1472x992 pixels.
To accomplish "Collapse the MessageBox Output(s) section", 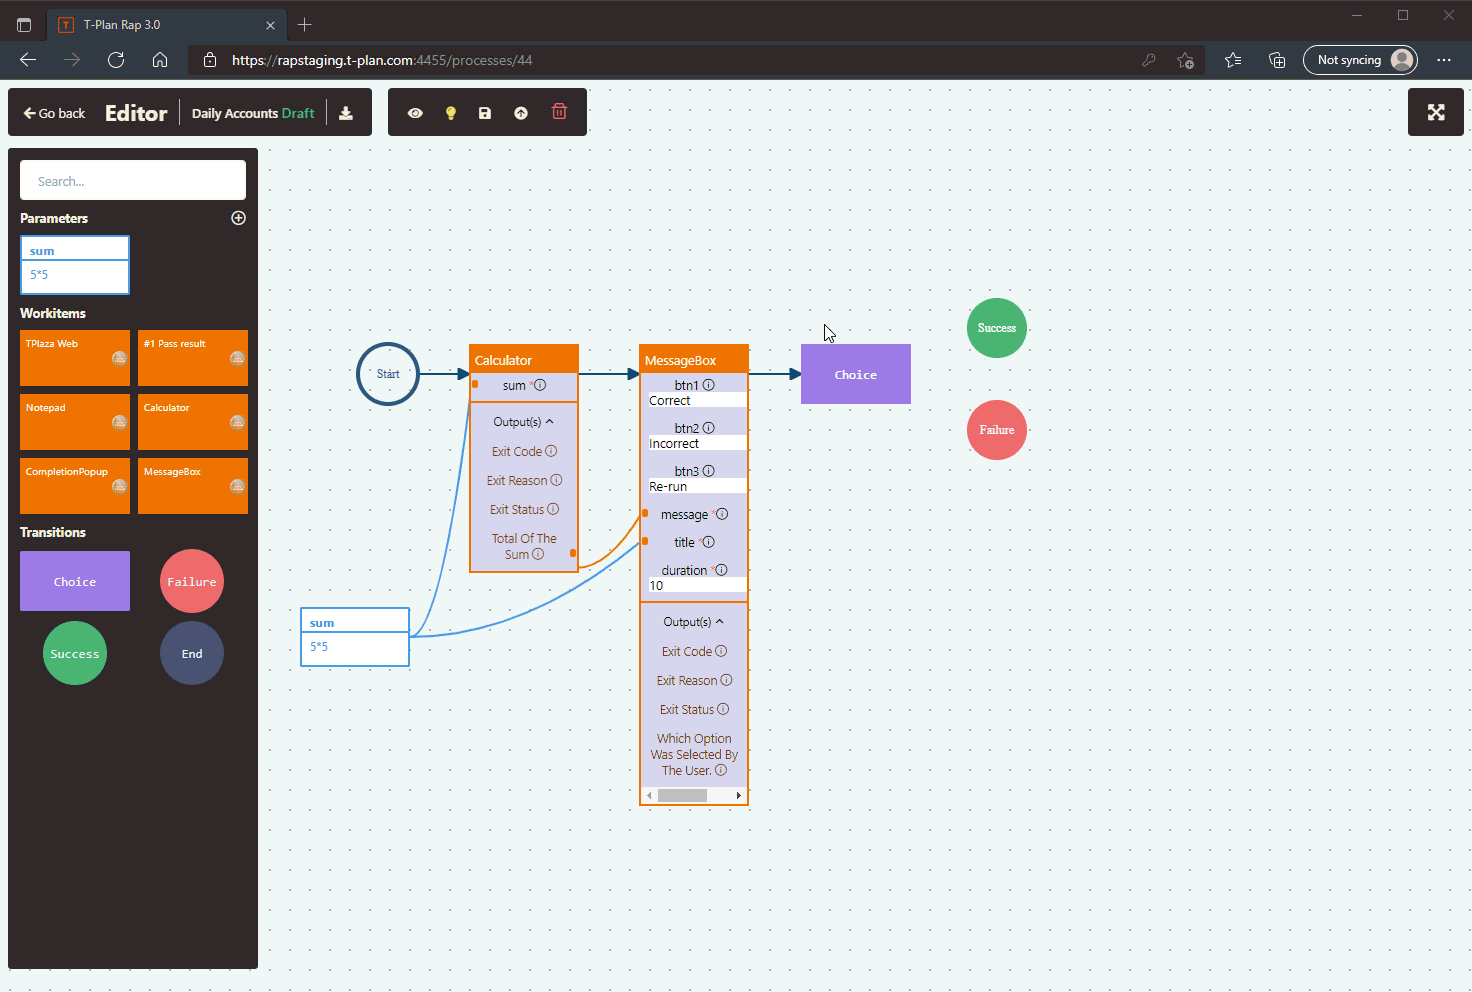I will coord(719,622).
